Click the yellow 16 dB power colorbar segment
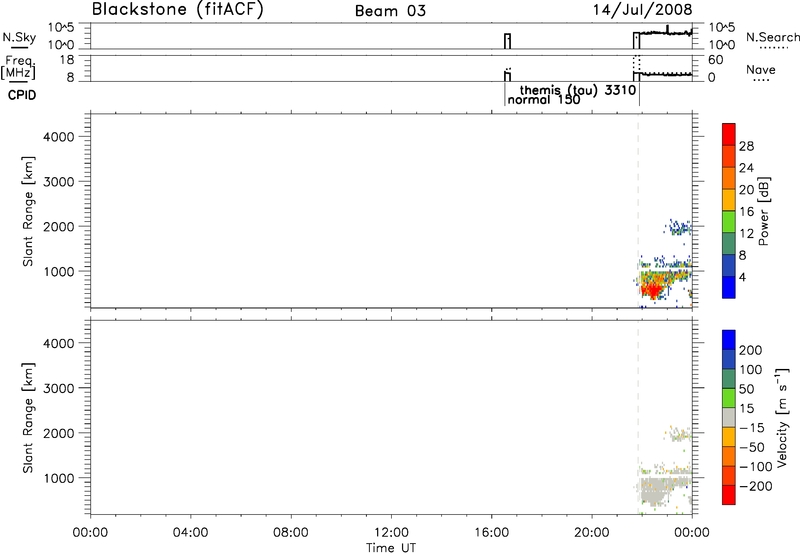 coord(729,199)
